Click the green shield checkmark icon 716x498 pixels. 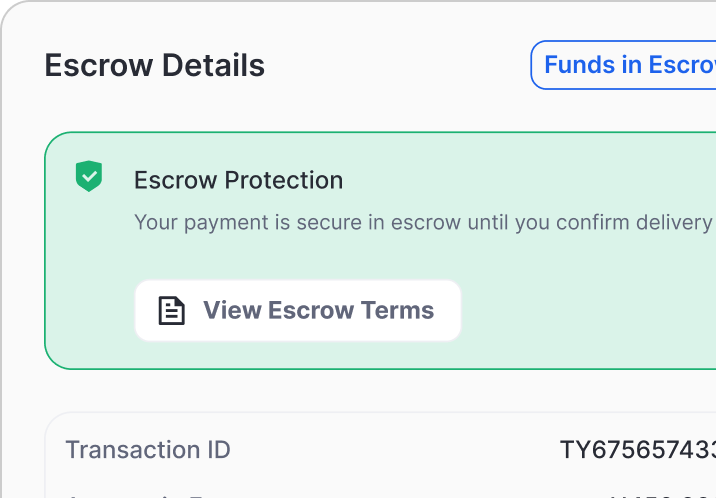90,176
